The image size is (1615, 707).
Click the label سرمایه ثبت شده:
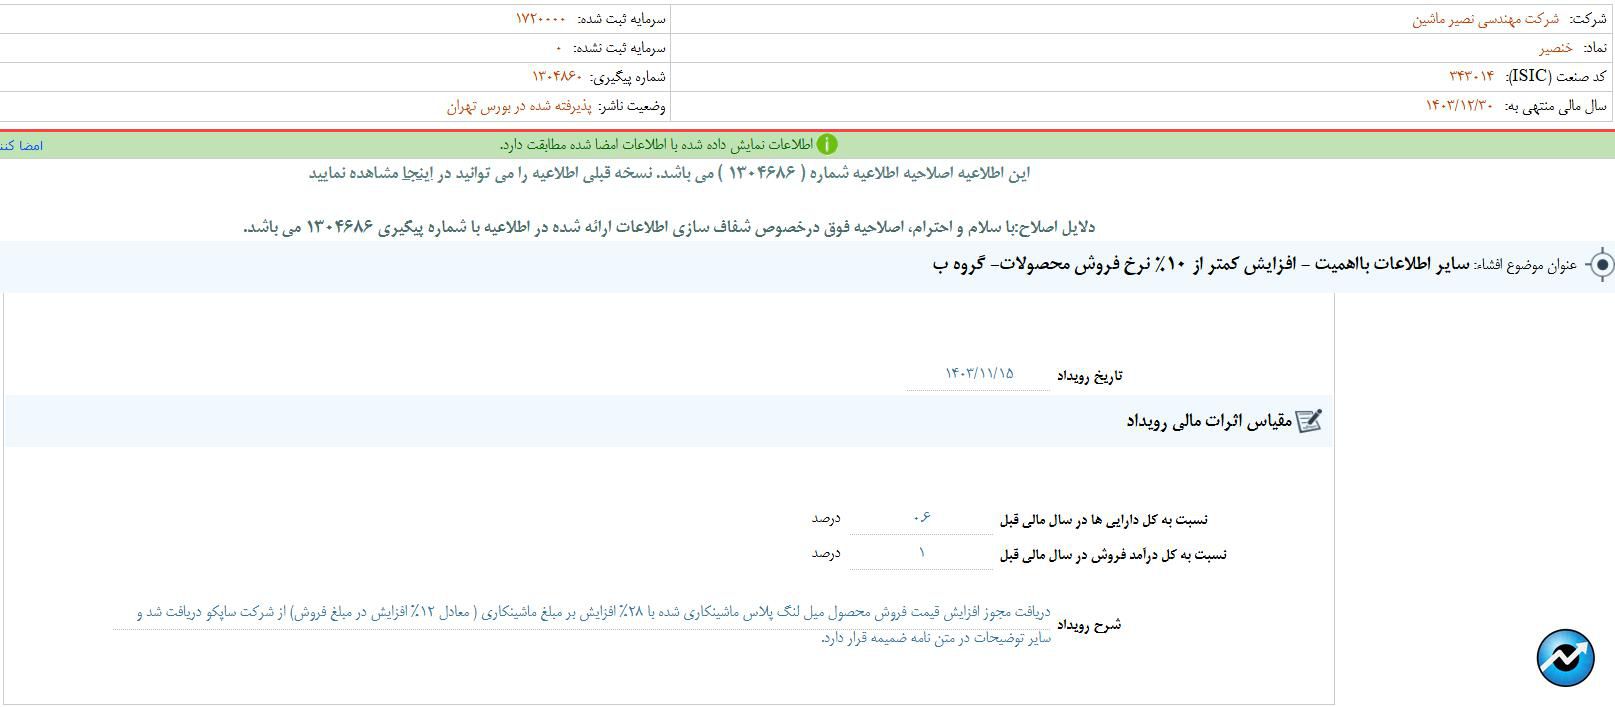(621, 19)
